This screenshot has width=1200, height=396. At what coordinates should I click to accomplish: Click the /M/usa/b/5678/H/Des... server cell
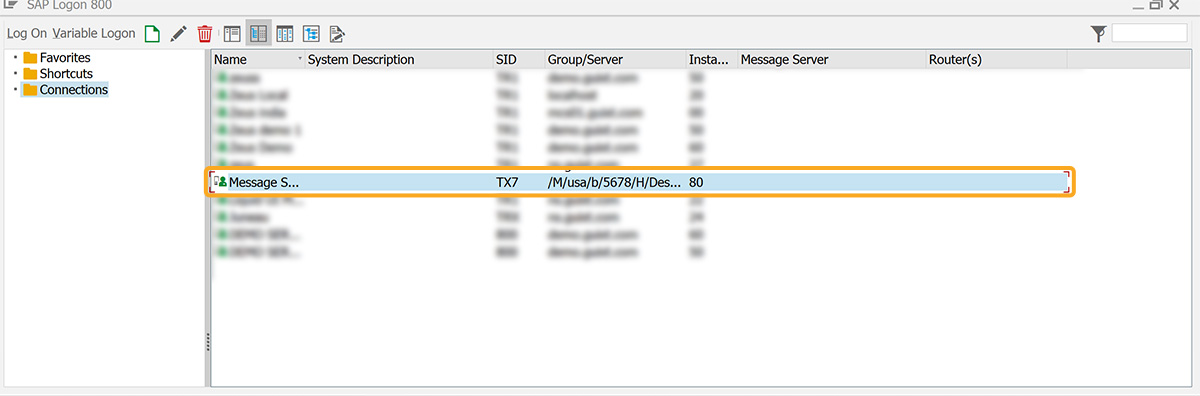(x=614, y=182)
